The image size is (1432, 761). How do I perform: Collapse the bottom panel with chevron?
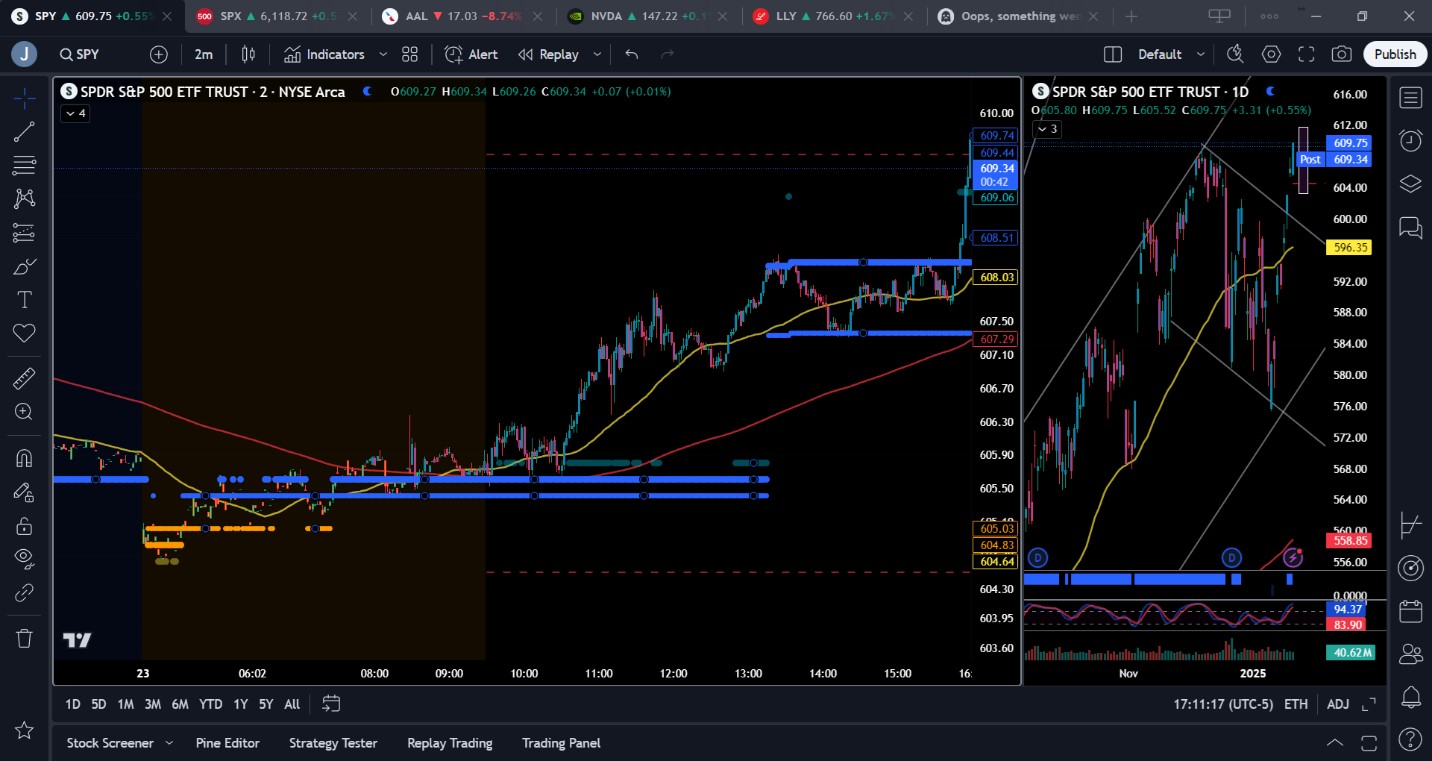click(x=1335, y=743)
